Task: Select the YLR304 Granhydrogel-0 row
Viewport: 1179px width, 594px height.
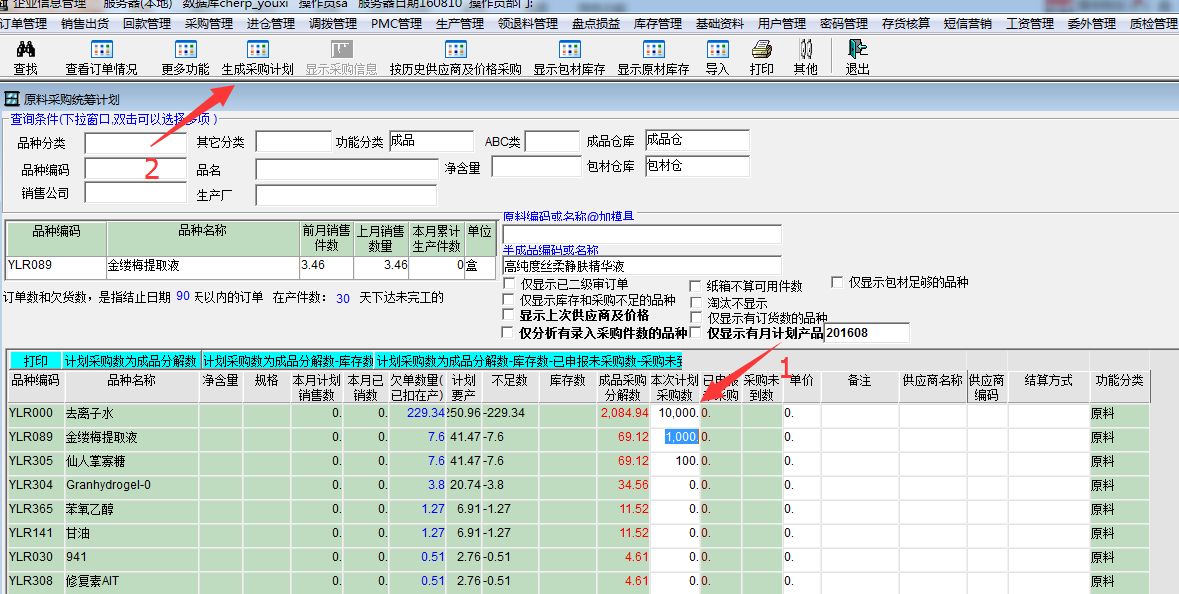Action: pos(579,485)
